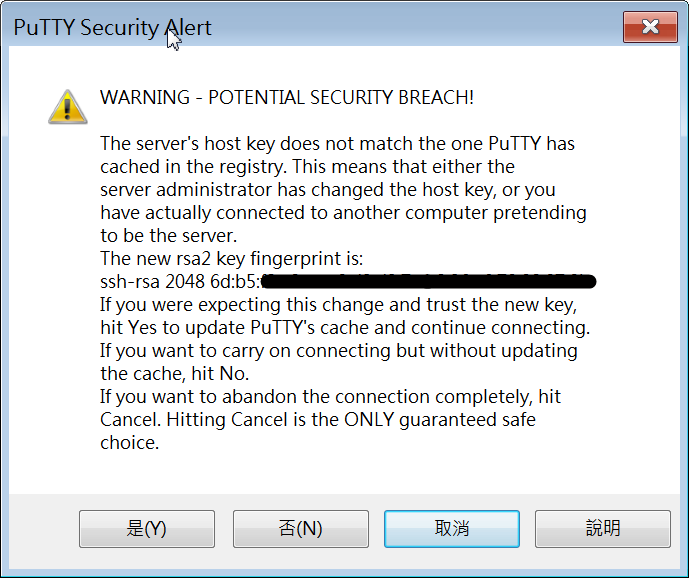Screen dimensions: 689x578
Task: Click the ssh-rsa 2048 fingerprint text
Action: coord(180,281)
